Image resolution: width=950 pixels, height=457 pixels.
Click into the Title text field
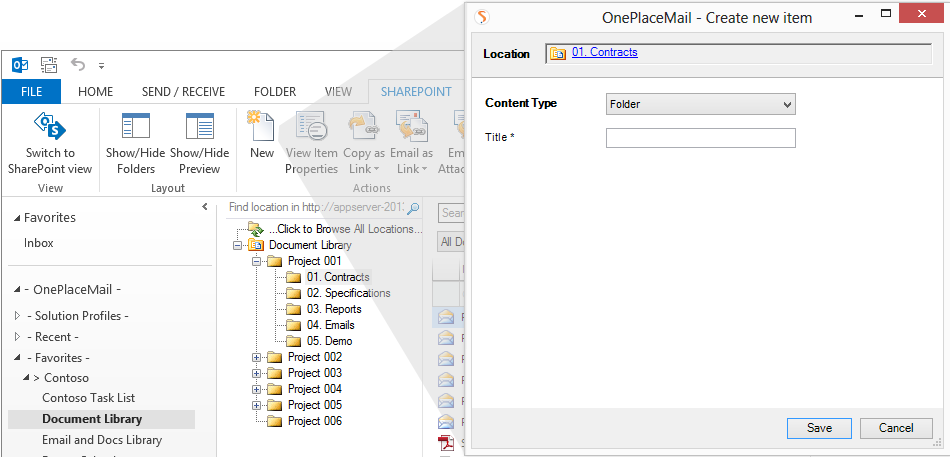[700, 138]
